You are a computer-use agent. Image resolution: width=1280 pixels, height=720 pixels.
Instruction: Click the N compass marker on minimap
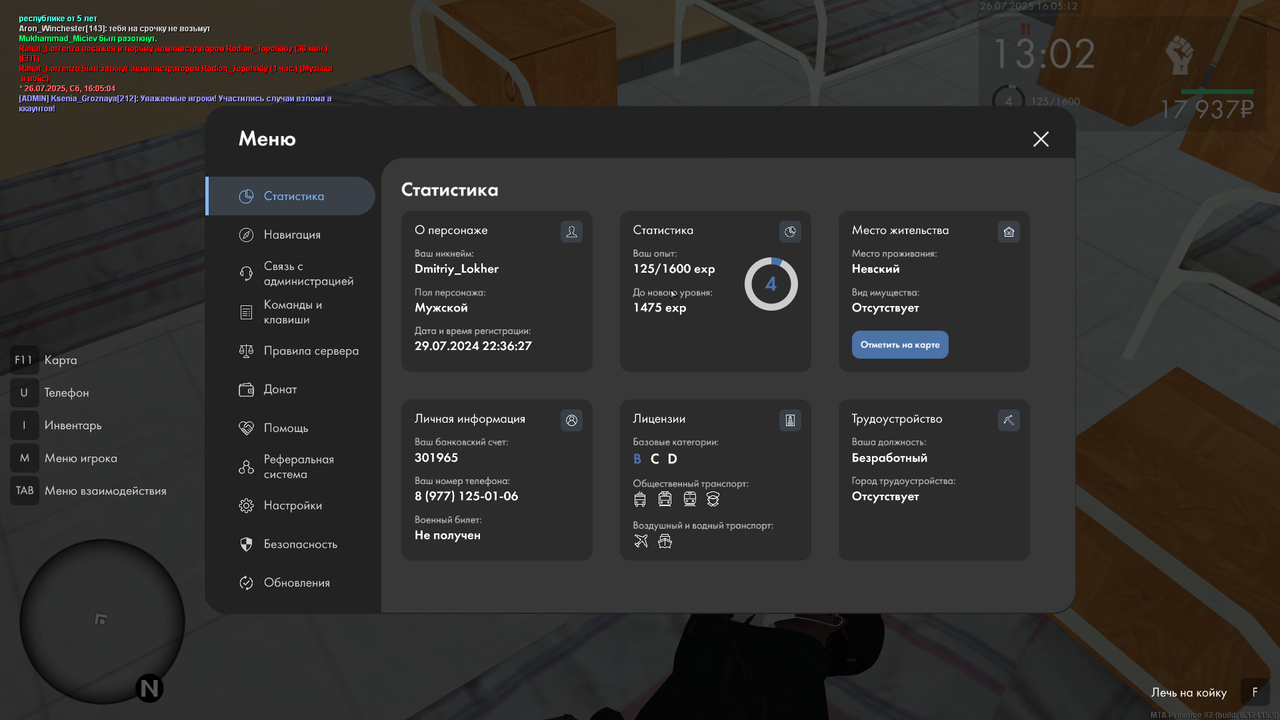[x=150, y=688]
